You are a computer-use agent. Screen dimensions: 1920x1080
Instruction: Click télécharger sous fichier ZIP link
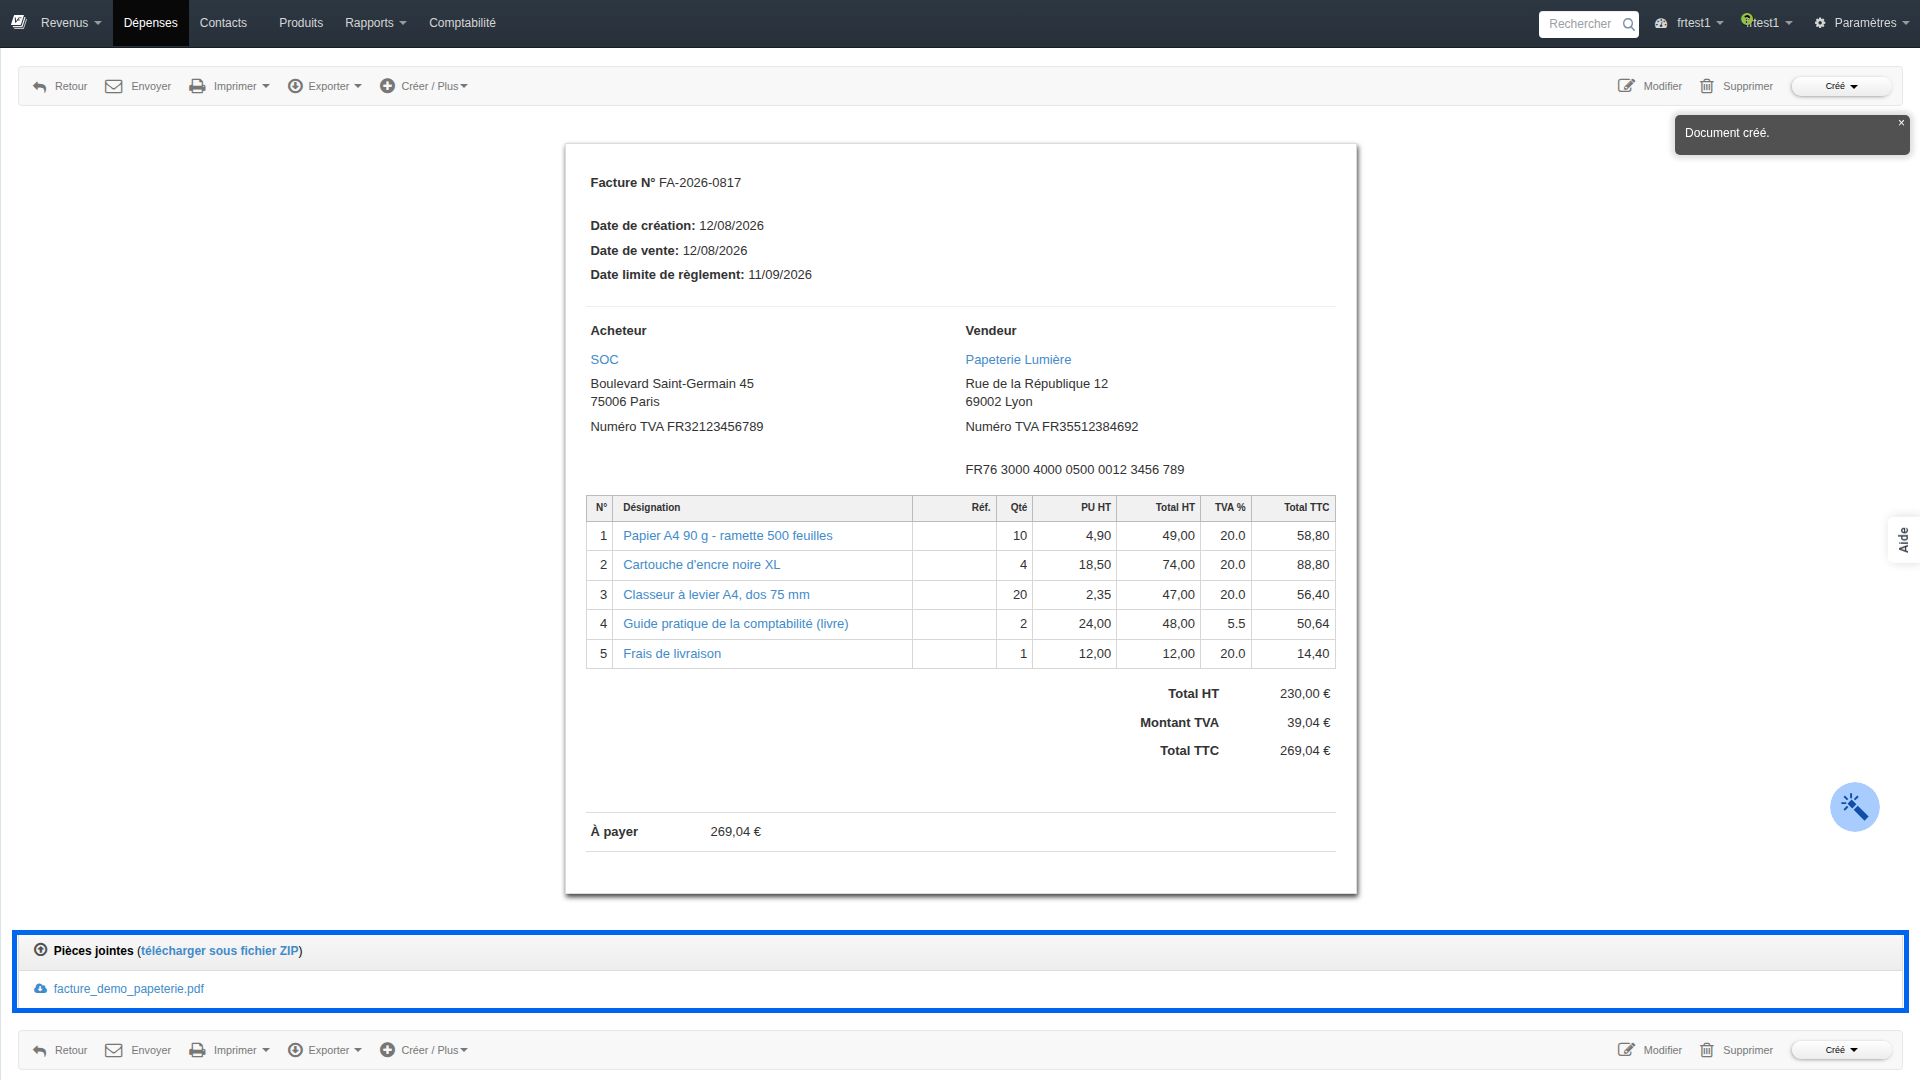tap(220, 951)
